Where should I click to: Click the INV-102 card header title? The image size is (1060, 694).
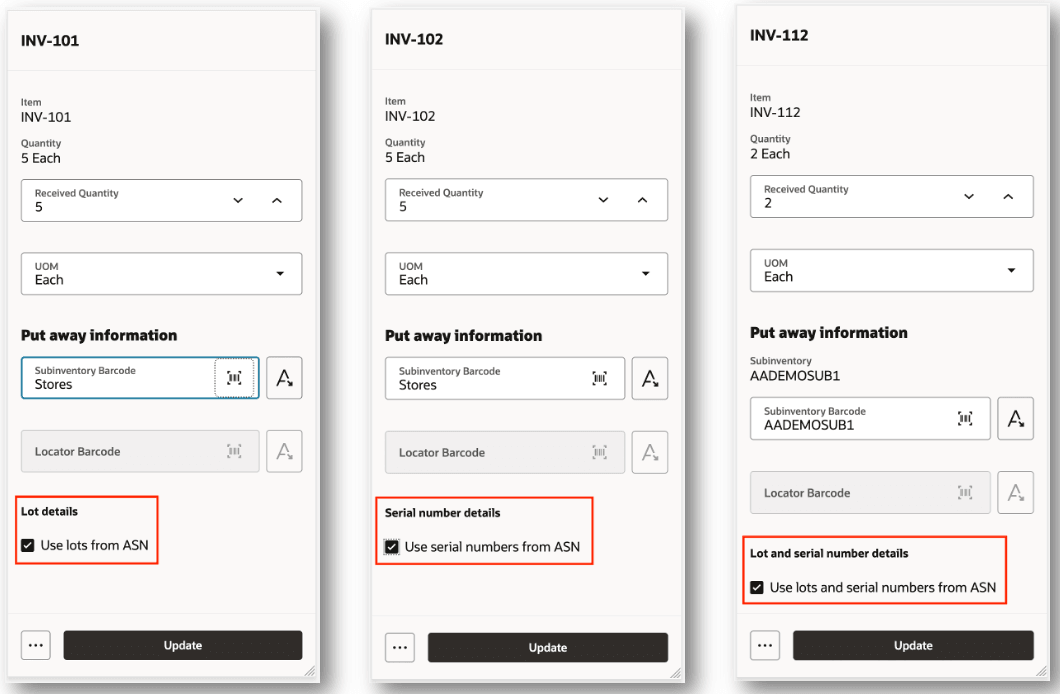[x=414, y=38]
